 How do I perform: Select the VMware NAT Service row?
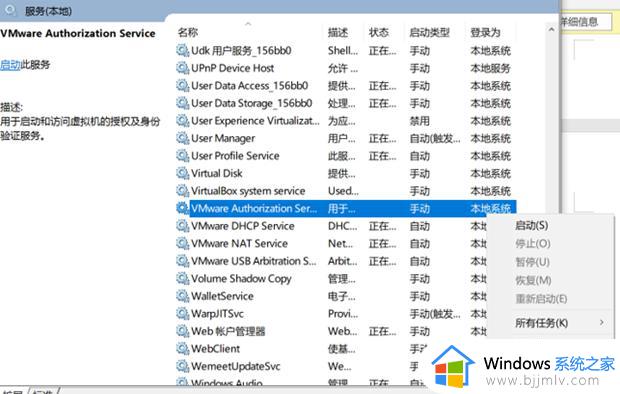pyautogui.click(x=239, y=243)
